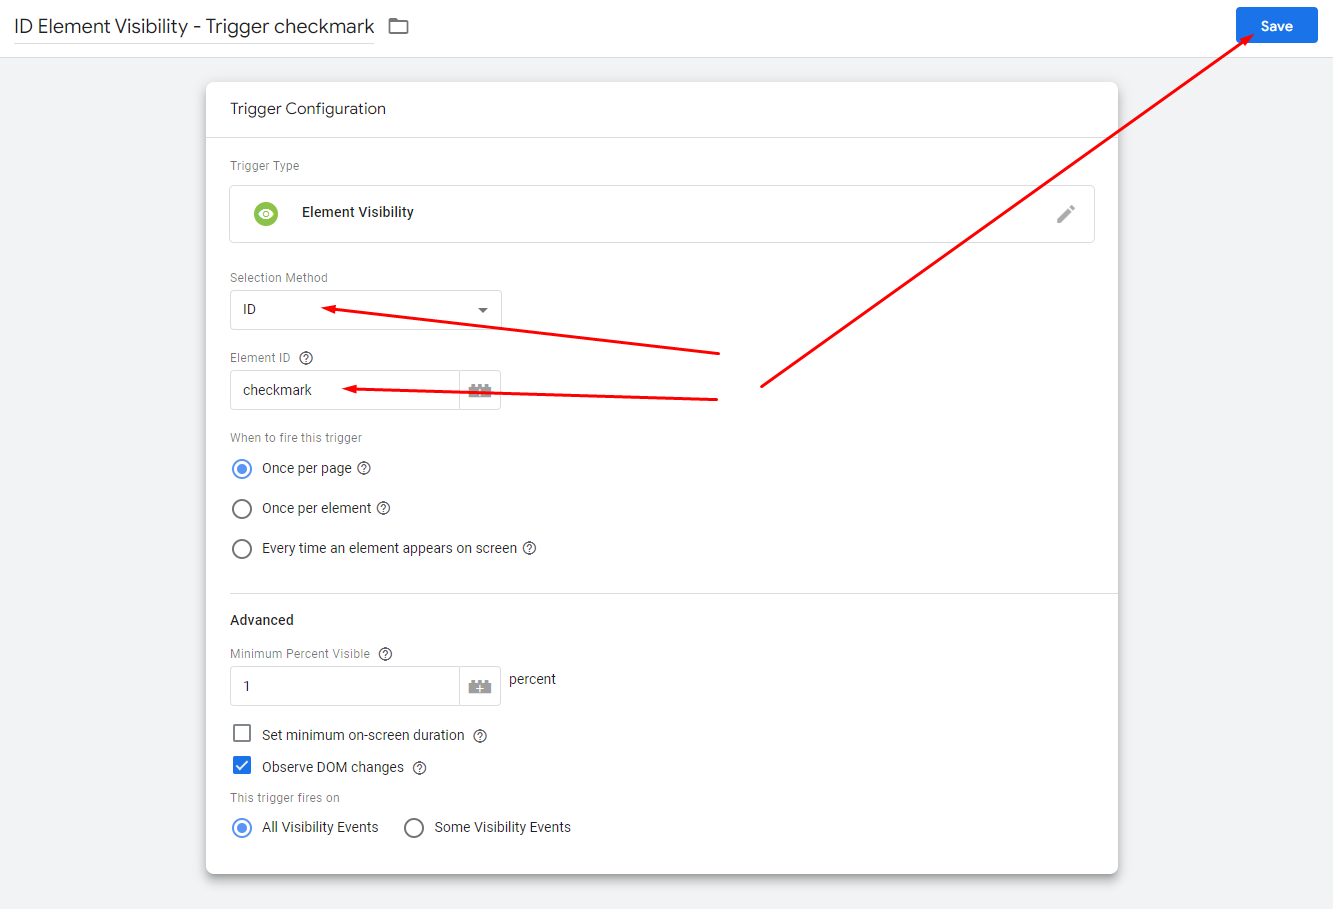Click the 'Trigger Type' label
This screenshot has width=1333, height=909.
click(265, 166)
